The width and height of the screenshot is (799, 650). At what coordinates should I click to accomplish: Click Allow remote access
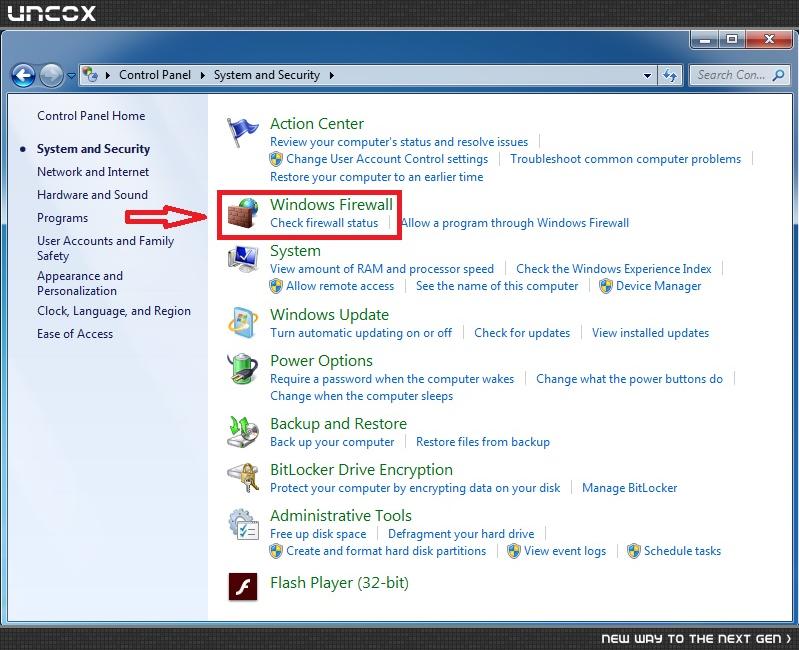tap(340, 286)
